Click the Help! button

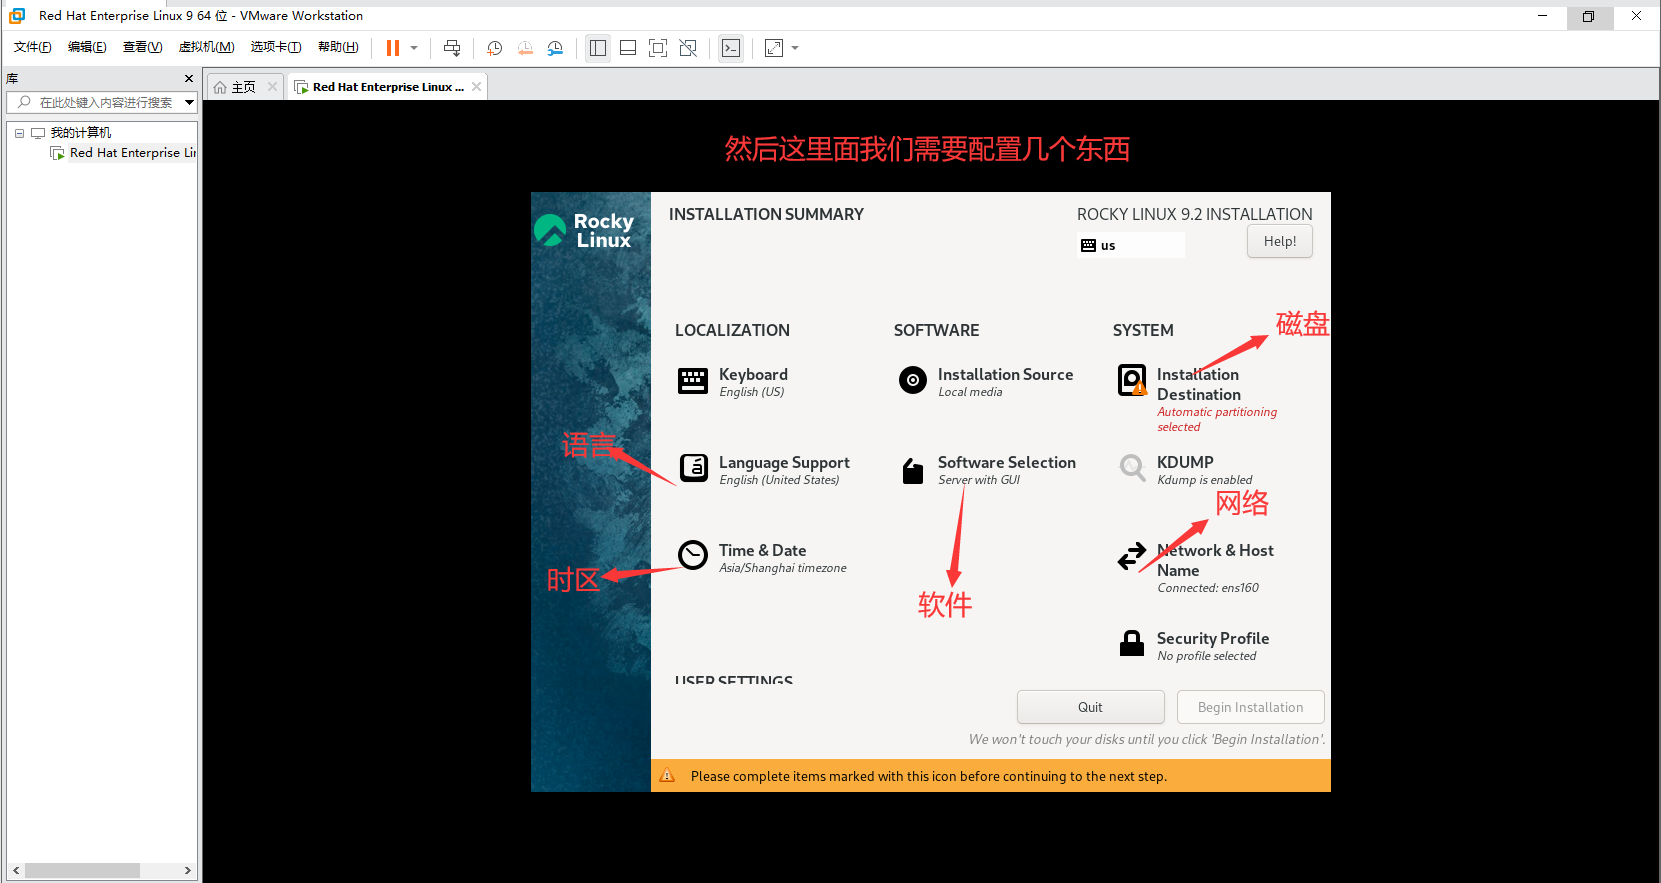pos(1280,241)
